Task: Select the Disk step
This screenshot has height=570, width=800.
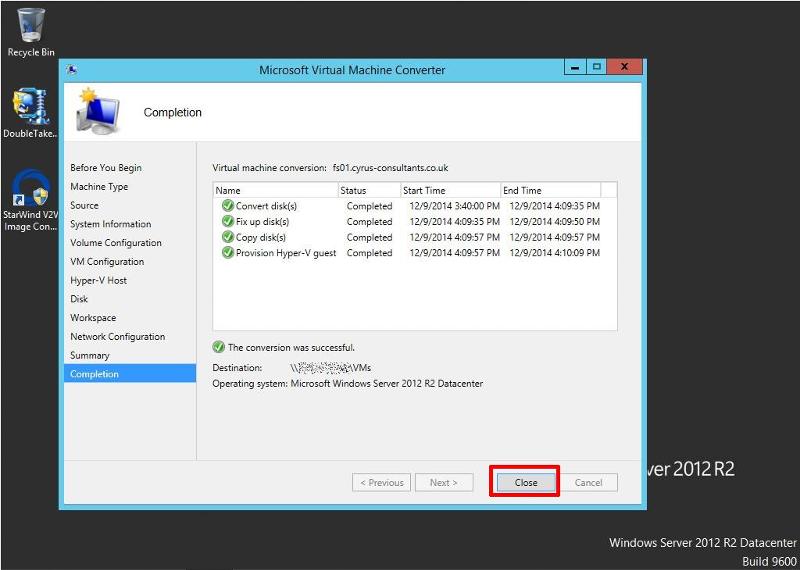Action: (x=79, y=299)
